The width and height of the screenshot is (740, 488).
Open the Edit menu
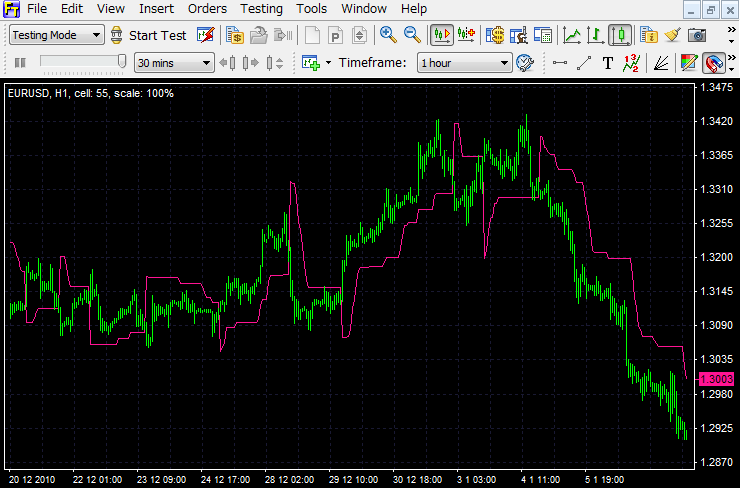(x=72, y=8)
